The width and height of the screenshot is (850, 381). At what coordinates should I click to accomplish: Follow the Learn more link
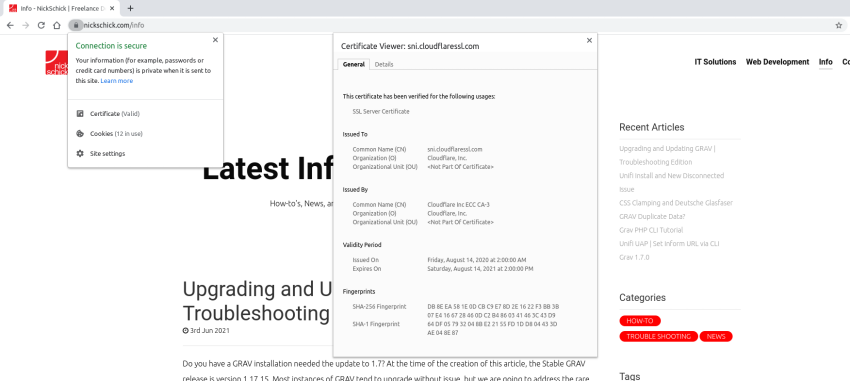tap(117, 81)
